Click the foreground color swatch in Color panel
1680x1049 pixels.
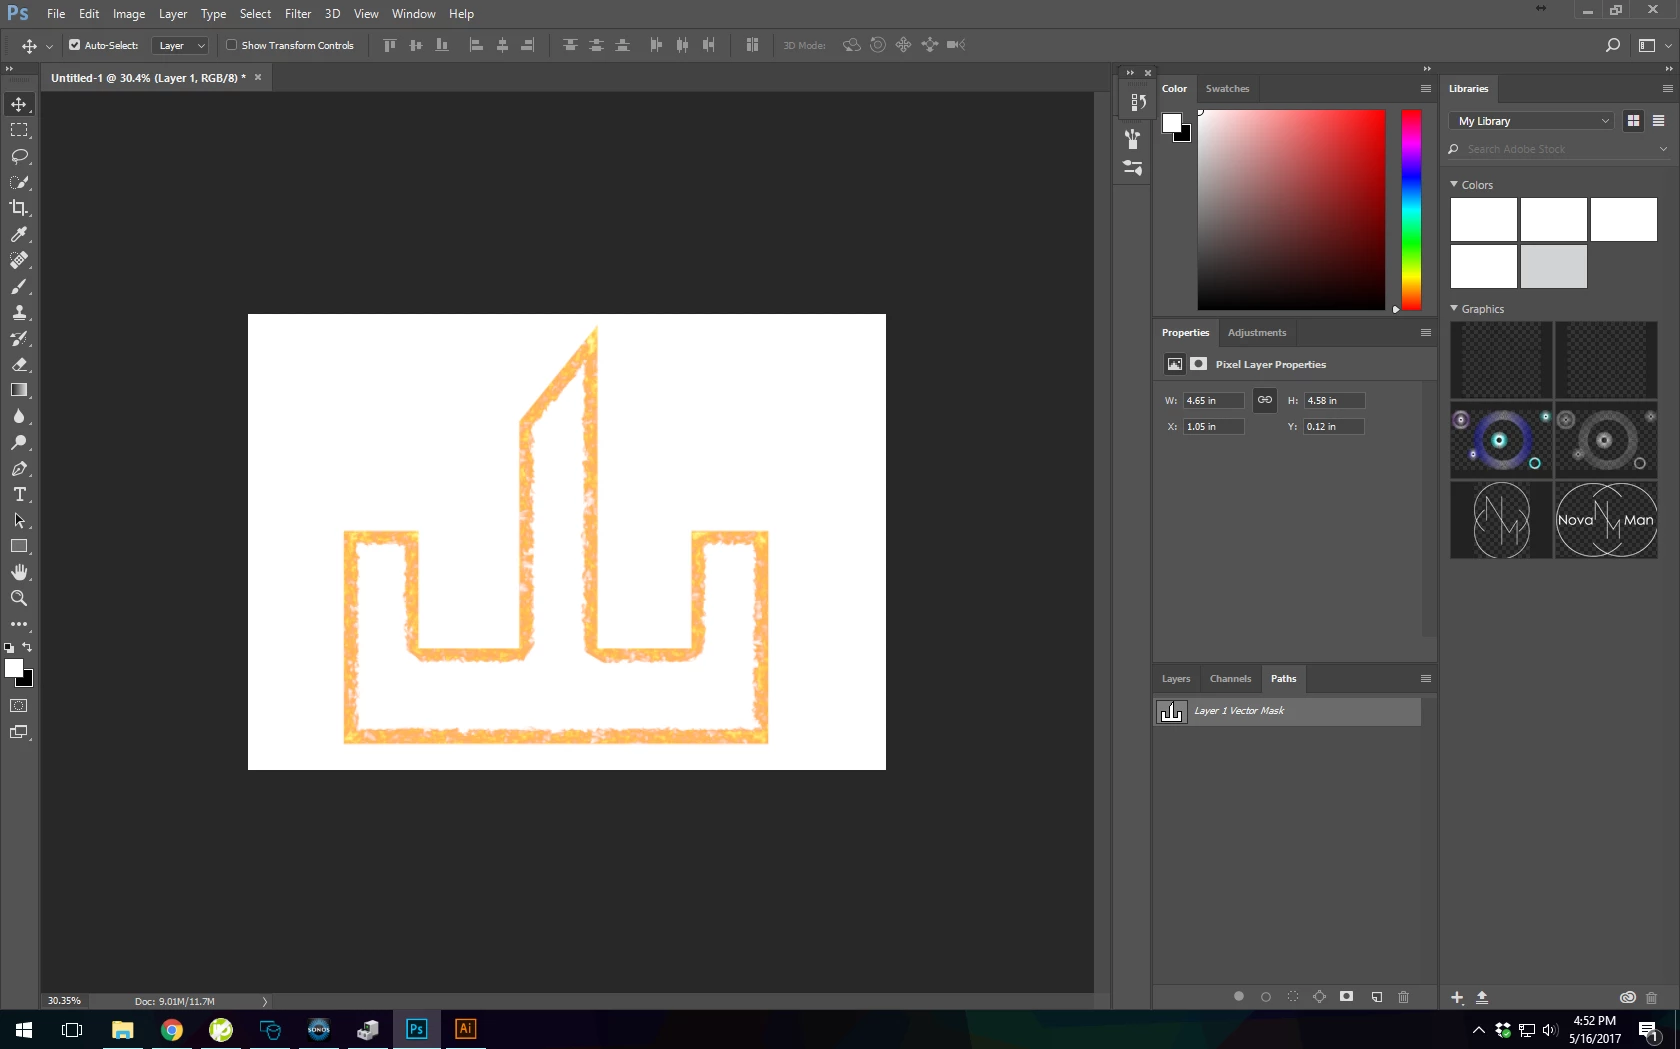[1171, 123]
